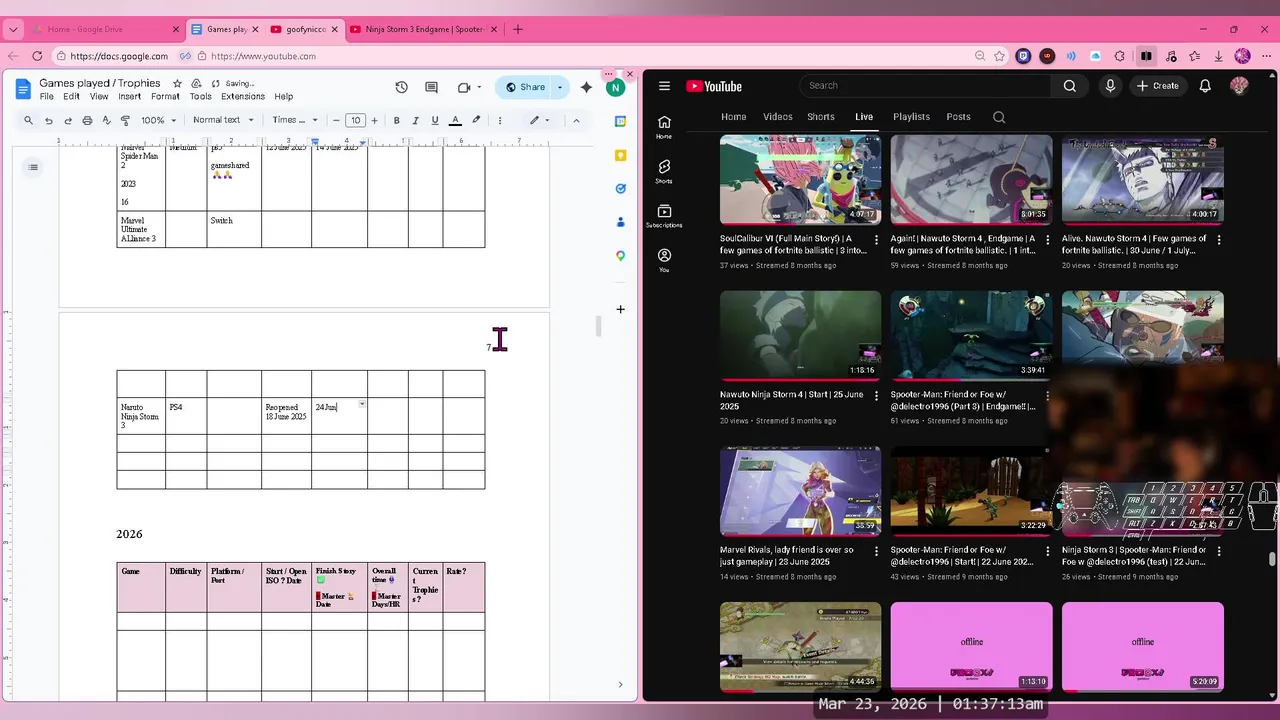This screenshot has width=1280, height=720.
Task: Click the Docs search menus magnifier
Action: (28, 120)
